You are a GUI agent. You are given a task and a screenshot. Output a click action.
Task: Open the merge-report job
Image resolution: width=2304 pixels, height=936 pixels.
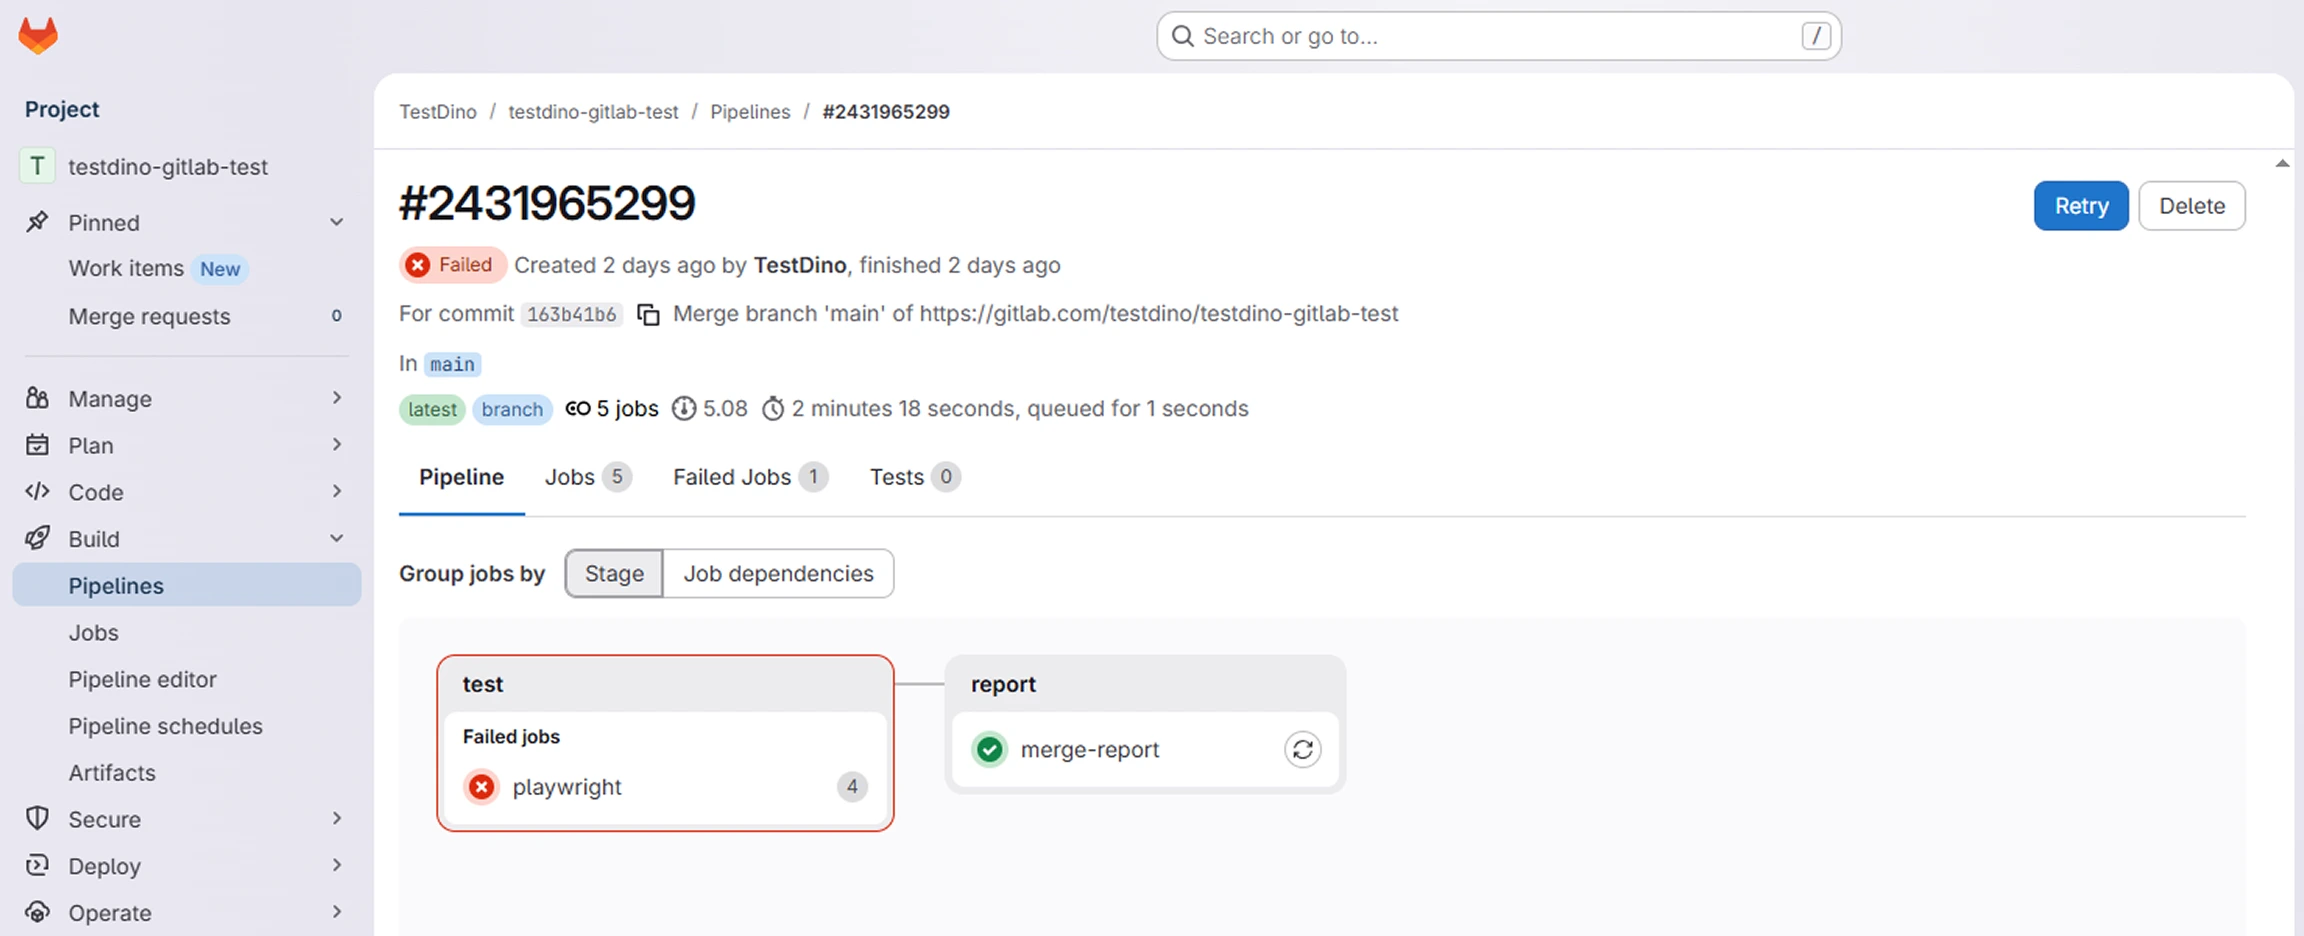1089,749
